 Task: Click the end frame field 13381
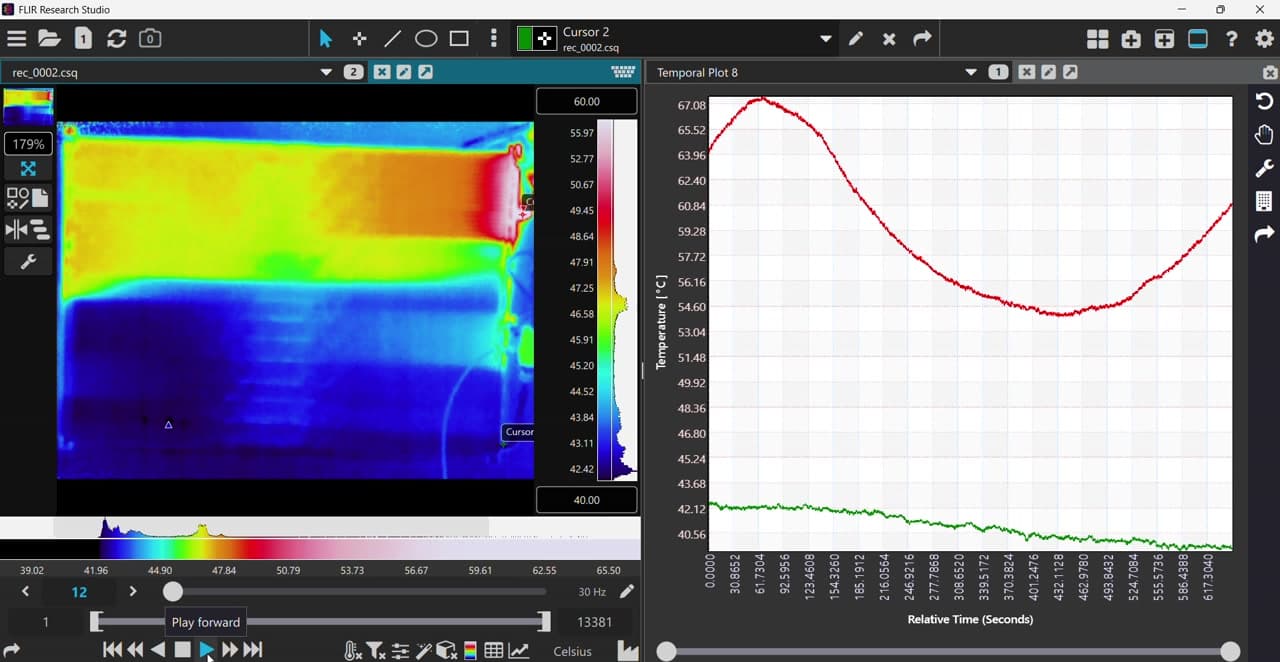(x=595, y=622)
